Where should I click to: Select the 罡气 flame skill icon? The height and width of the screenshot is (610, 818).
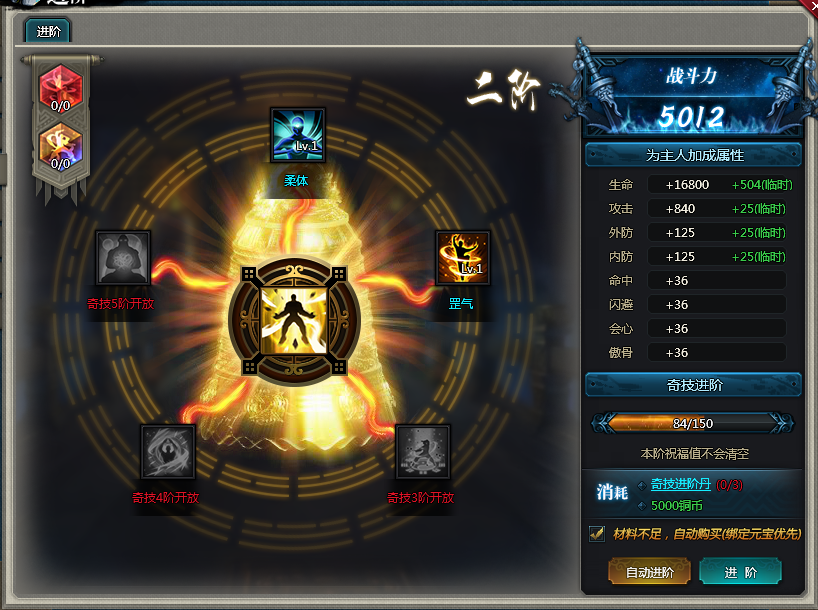point(463,258)
